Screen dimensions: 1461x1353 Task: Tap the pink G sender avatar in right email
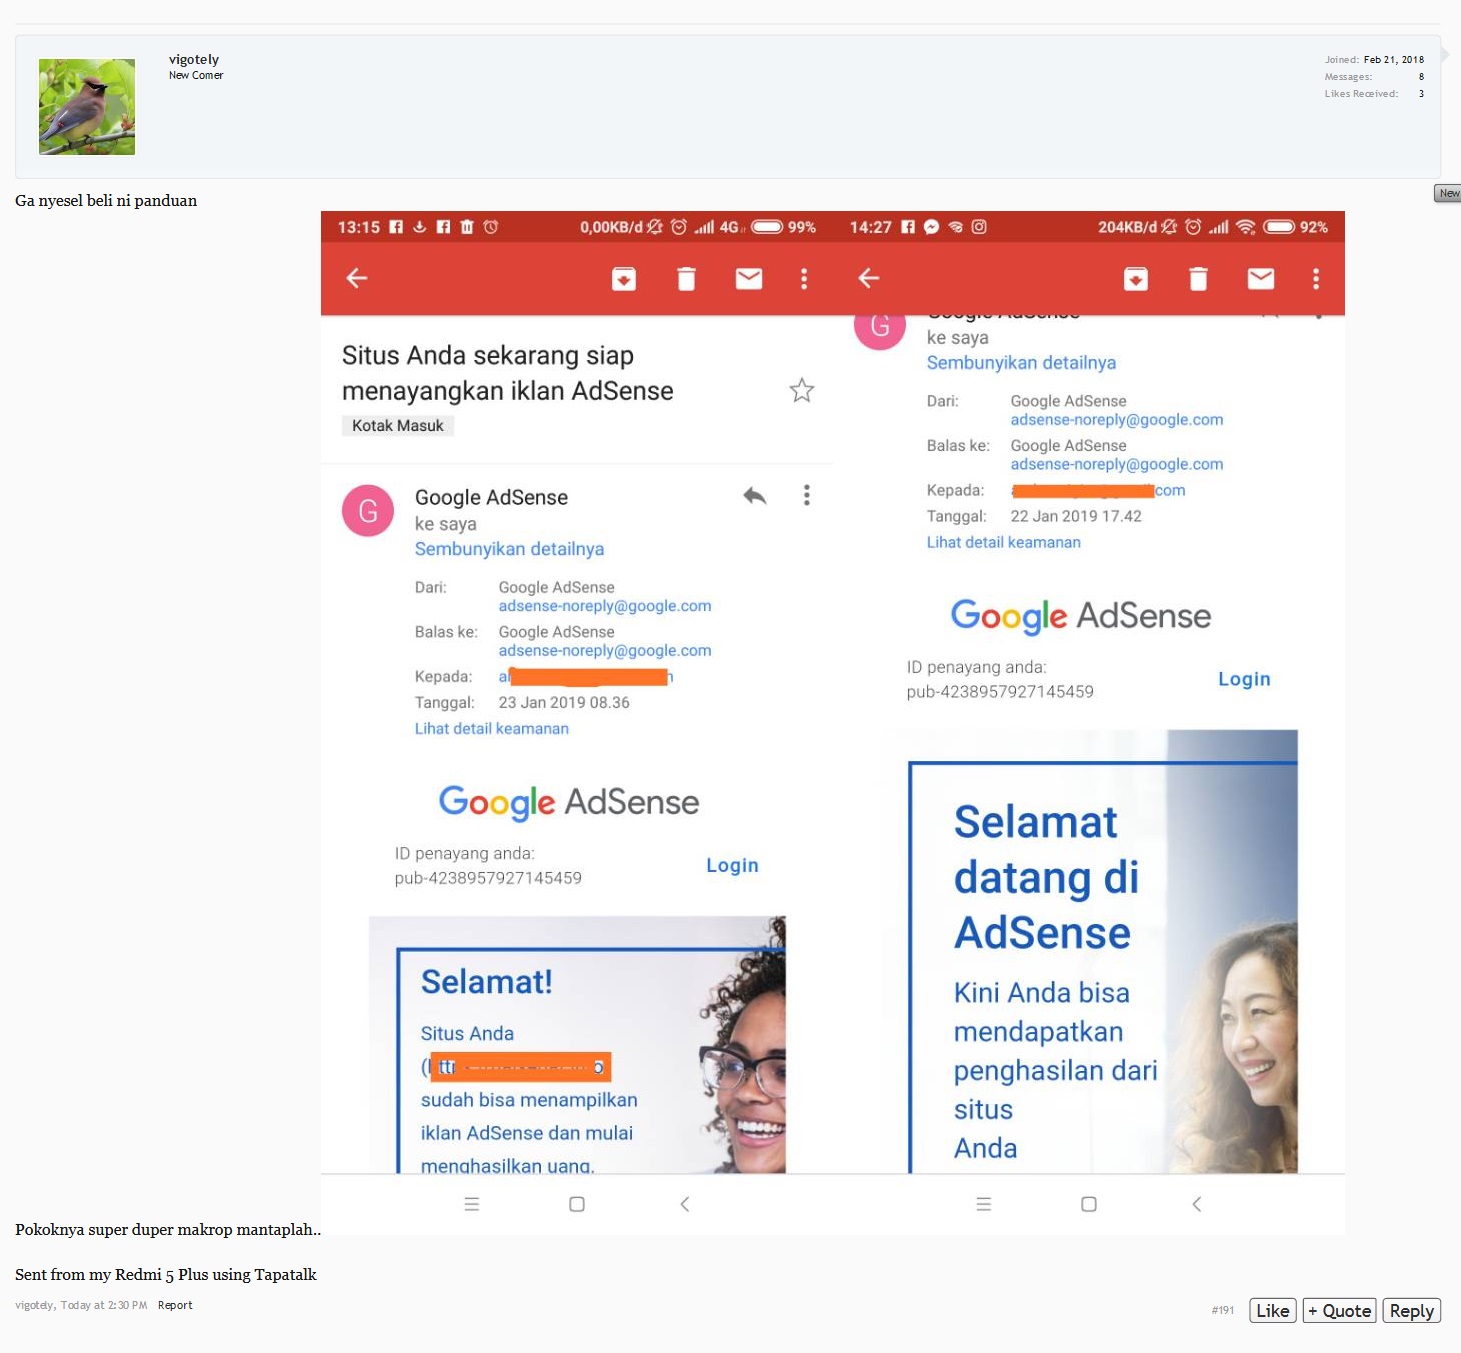(880, 327)
